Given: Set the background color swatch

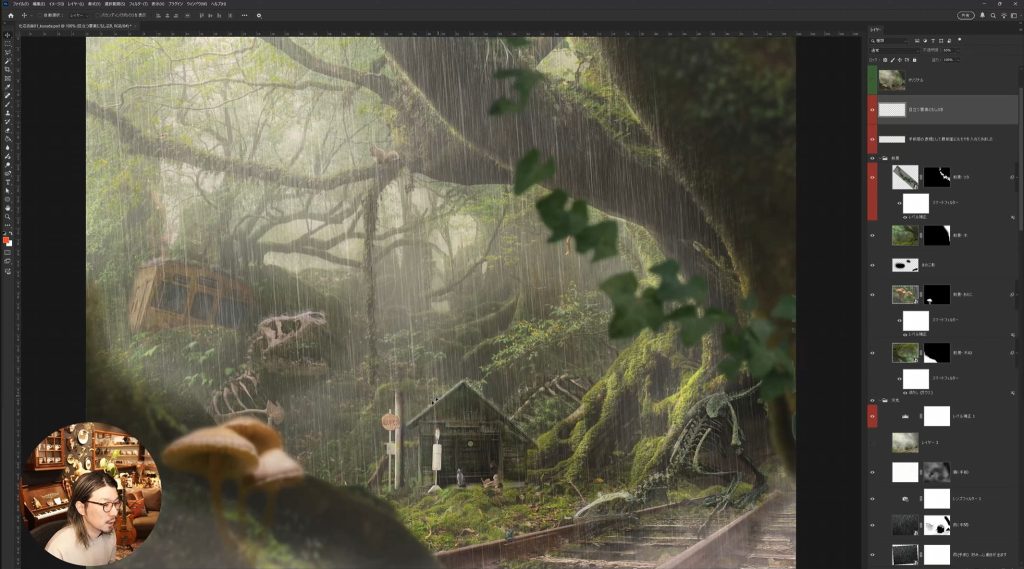Looking at the screenshot, I should click(x=10, y=244).
